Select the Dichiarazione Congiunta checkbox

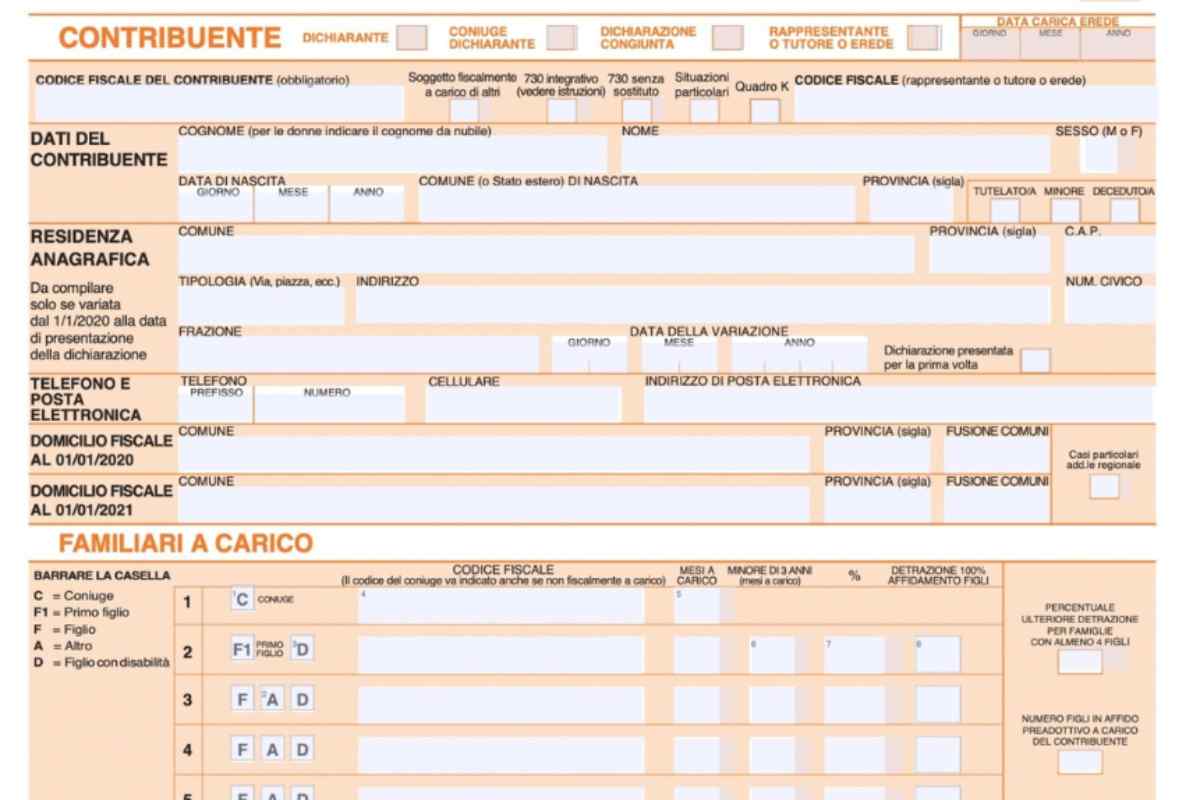(727, 38)
